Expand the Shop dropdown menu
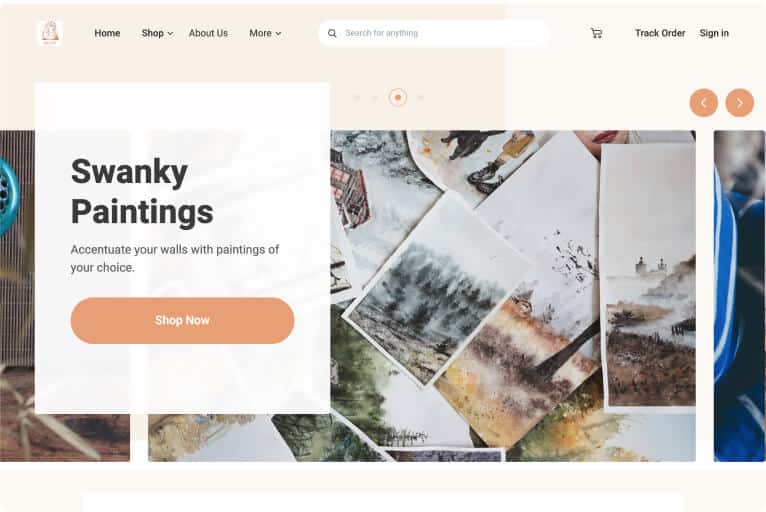Image resolution: width=766 pixels, height=512 pixels. pos(157,33)
